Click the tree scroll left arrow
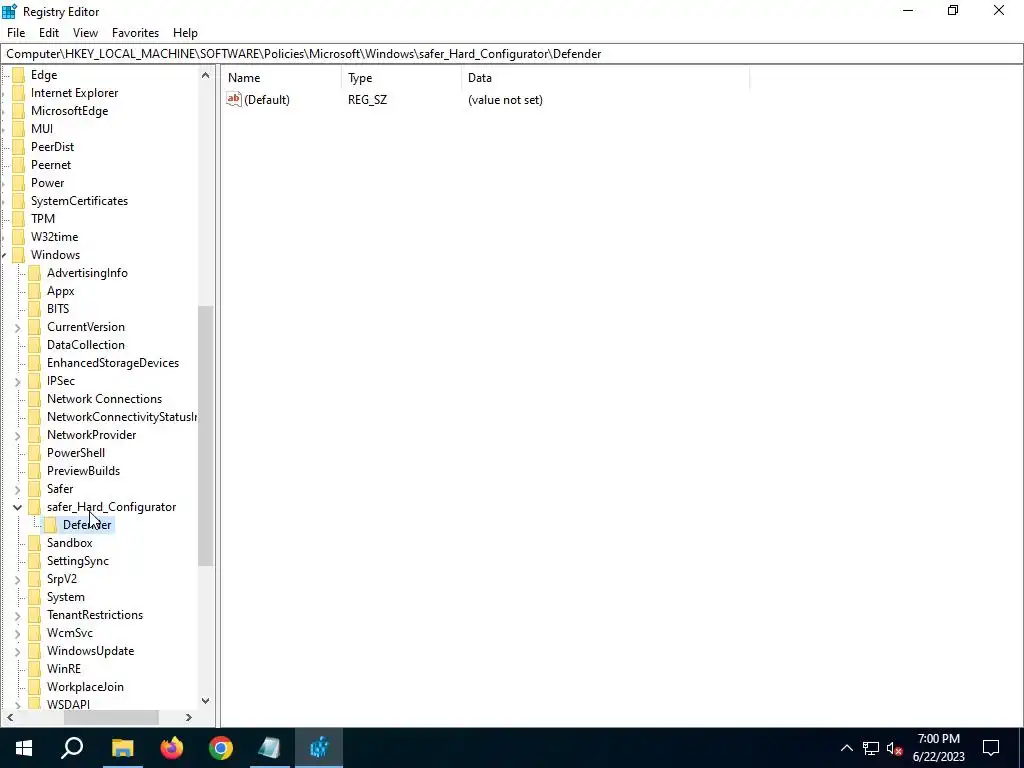Screen dimensions: 1024x768 point(9,717)
